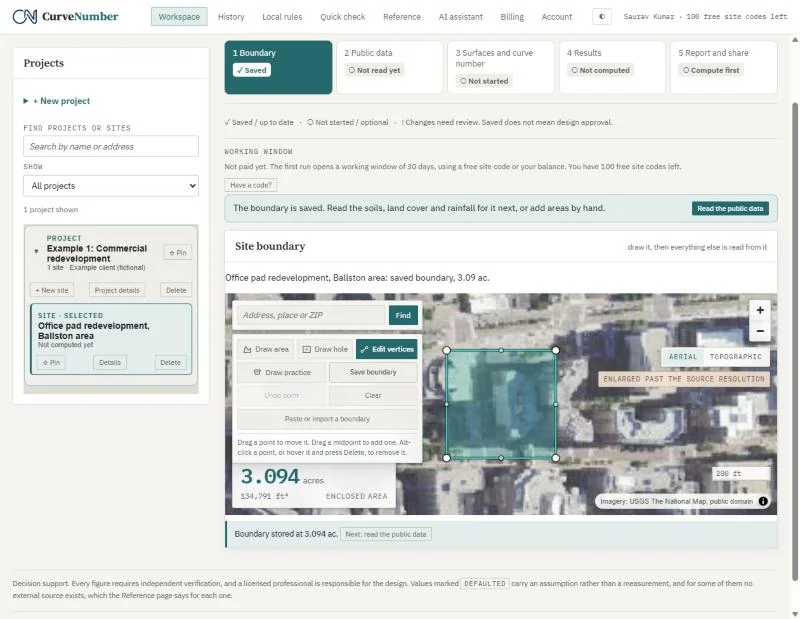Go to step 2 Public data
Image resolution: width=800 pixels, height=619 pixels.
(x=389, y=67)
